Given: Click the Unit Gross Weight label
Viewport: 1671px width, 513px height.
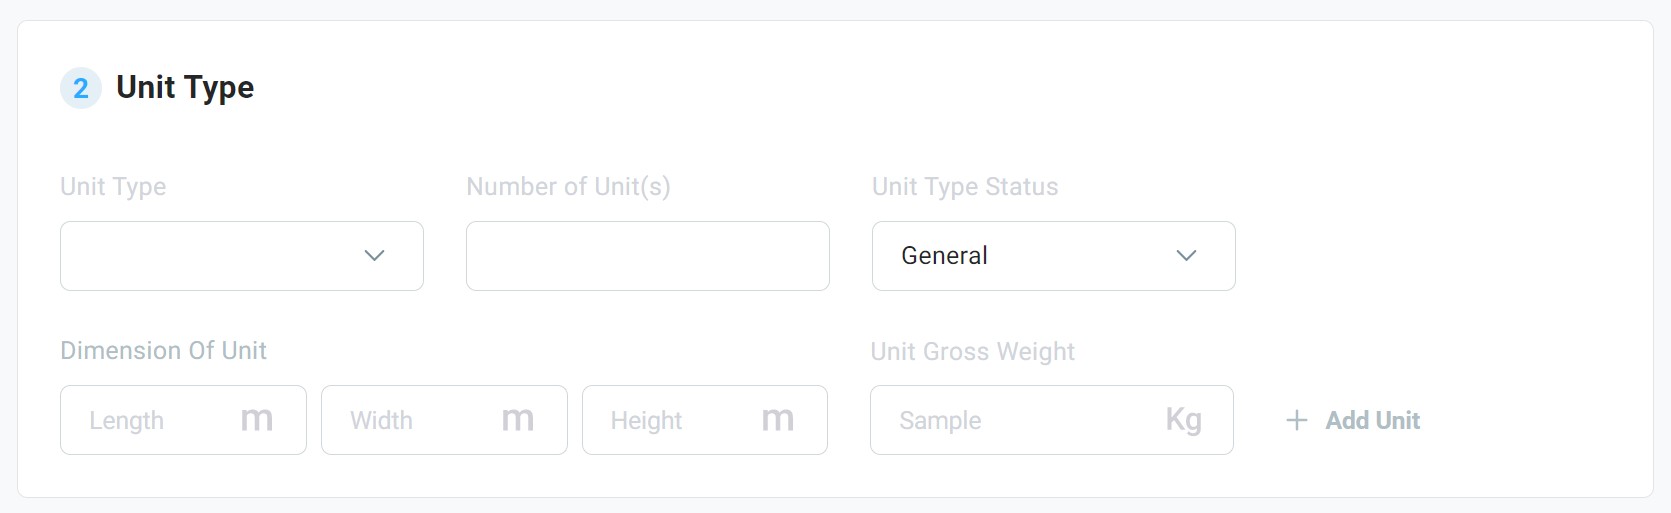Looking at the screenshot, I should pos(973,352).
